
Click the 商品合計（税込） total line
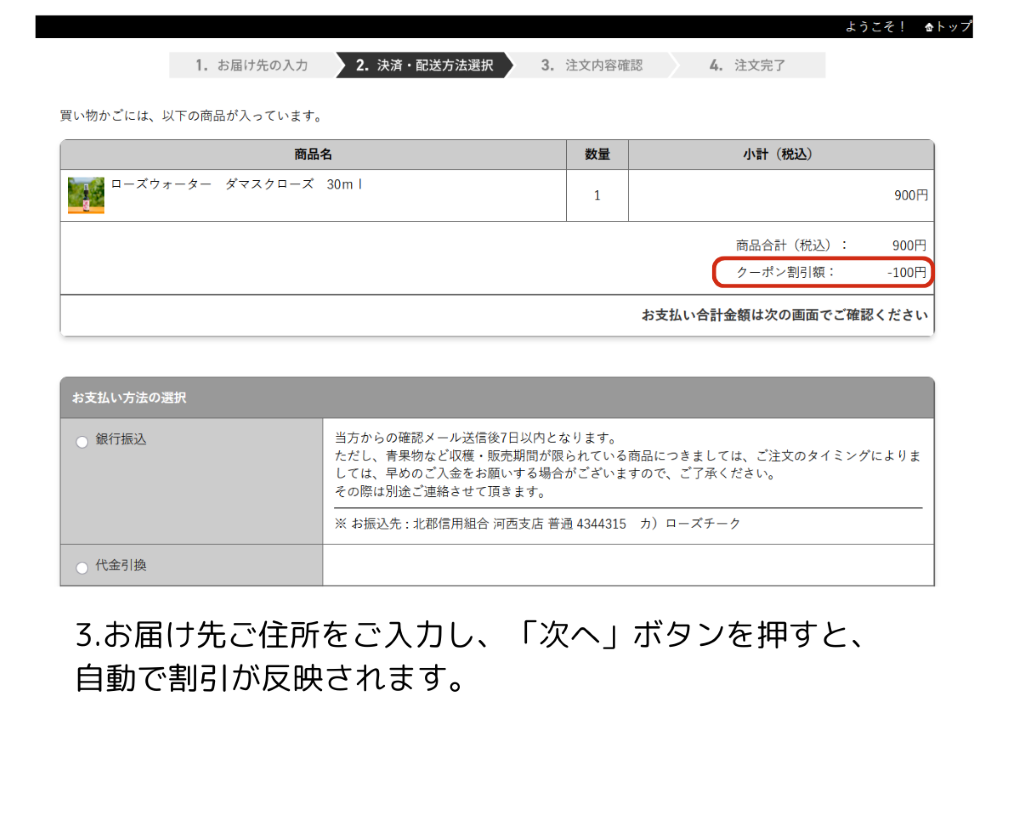click(830, 245)
